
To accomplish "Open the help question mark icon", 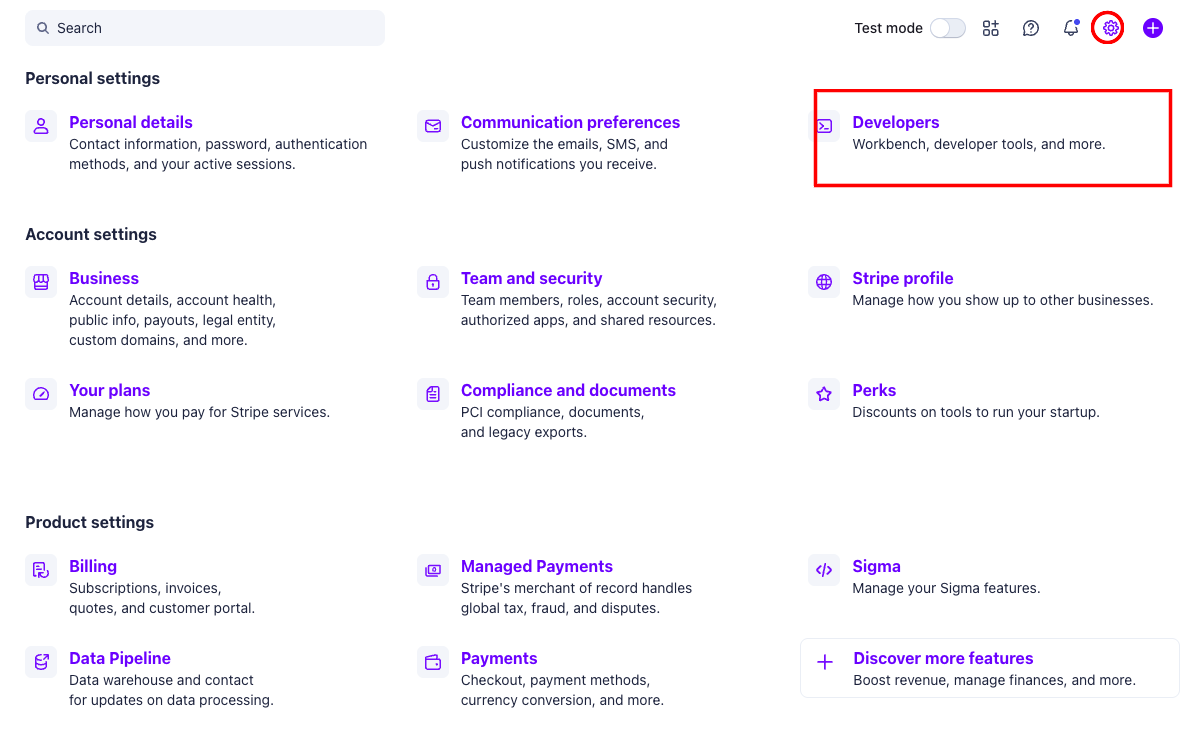I will coord(1030,28).
